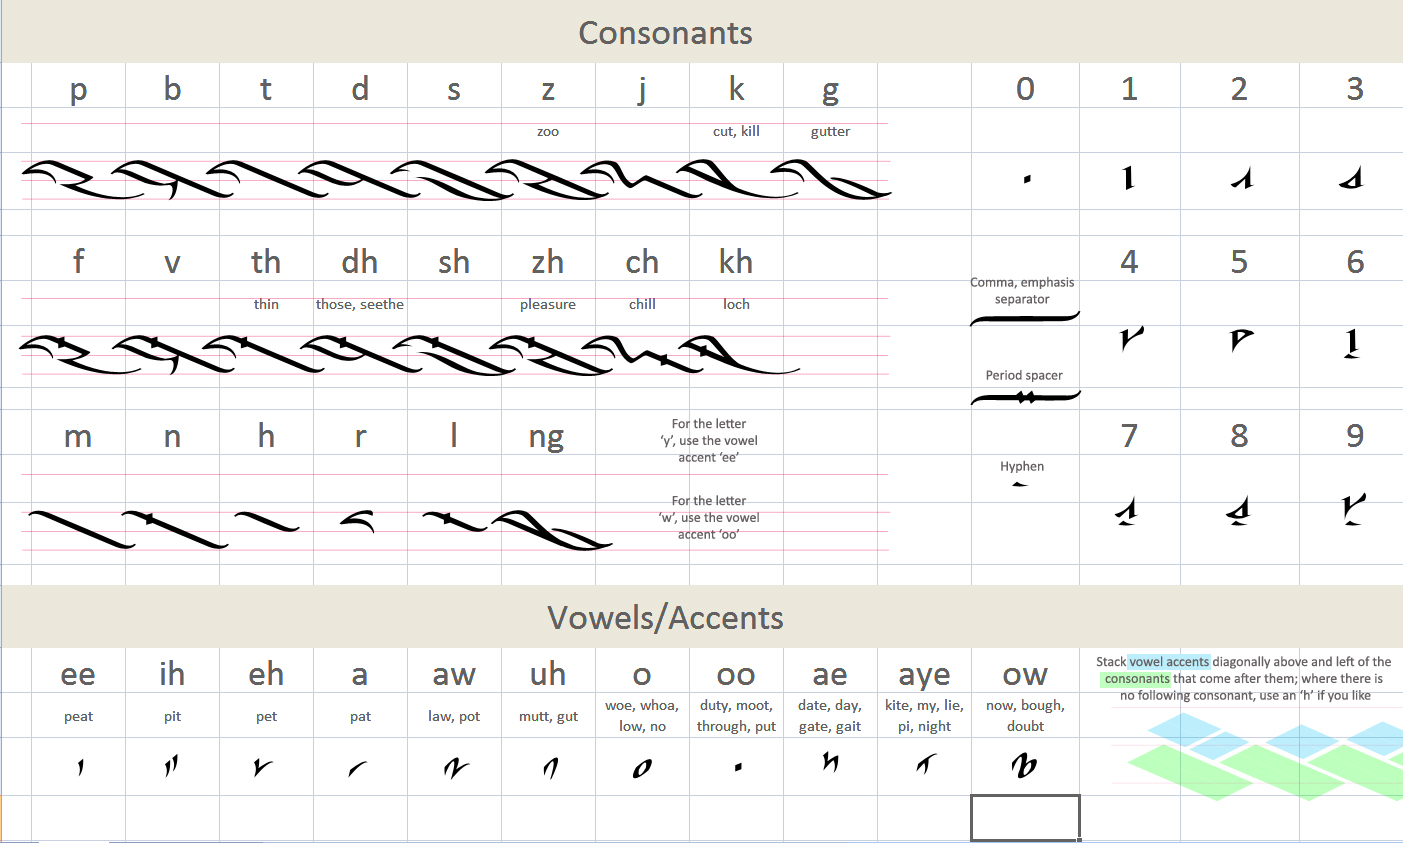This screenshot has height=843, width=1403.
Task: Select the glyph for number 5
Action: click(1240, 340)
